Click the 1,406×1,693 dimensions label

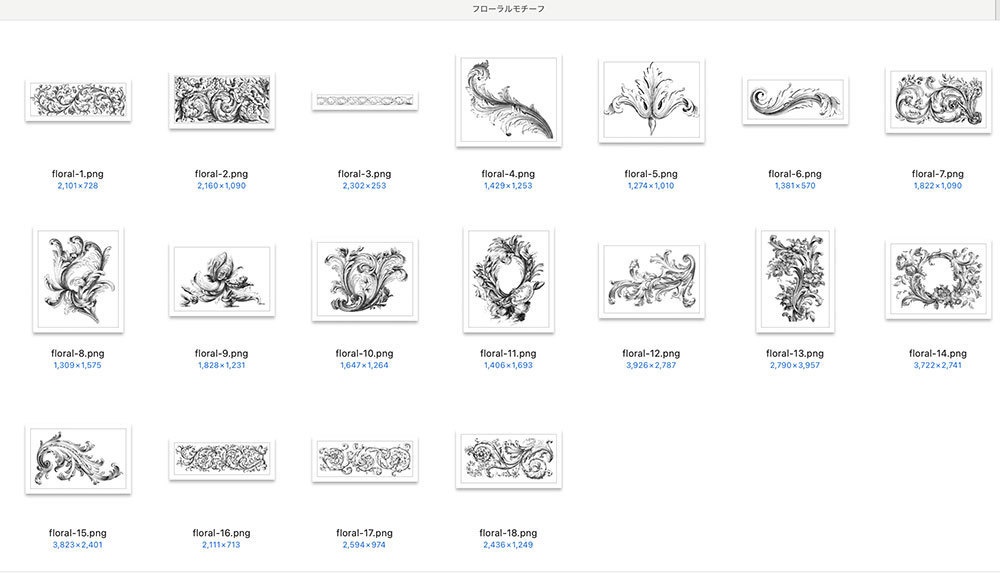click(508, 366)
